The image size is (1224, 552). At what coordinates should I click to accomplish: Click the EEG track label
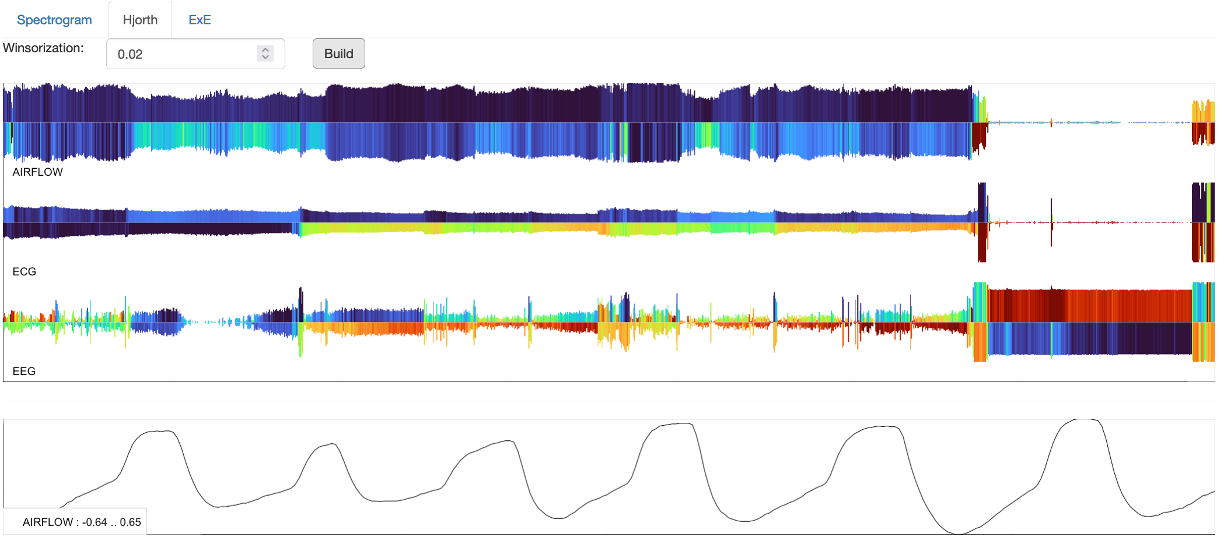click(x=24, y=371)
